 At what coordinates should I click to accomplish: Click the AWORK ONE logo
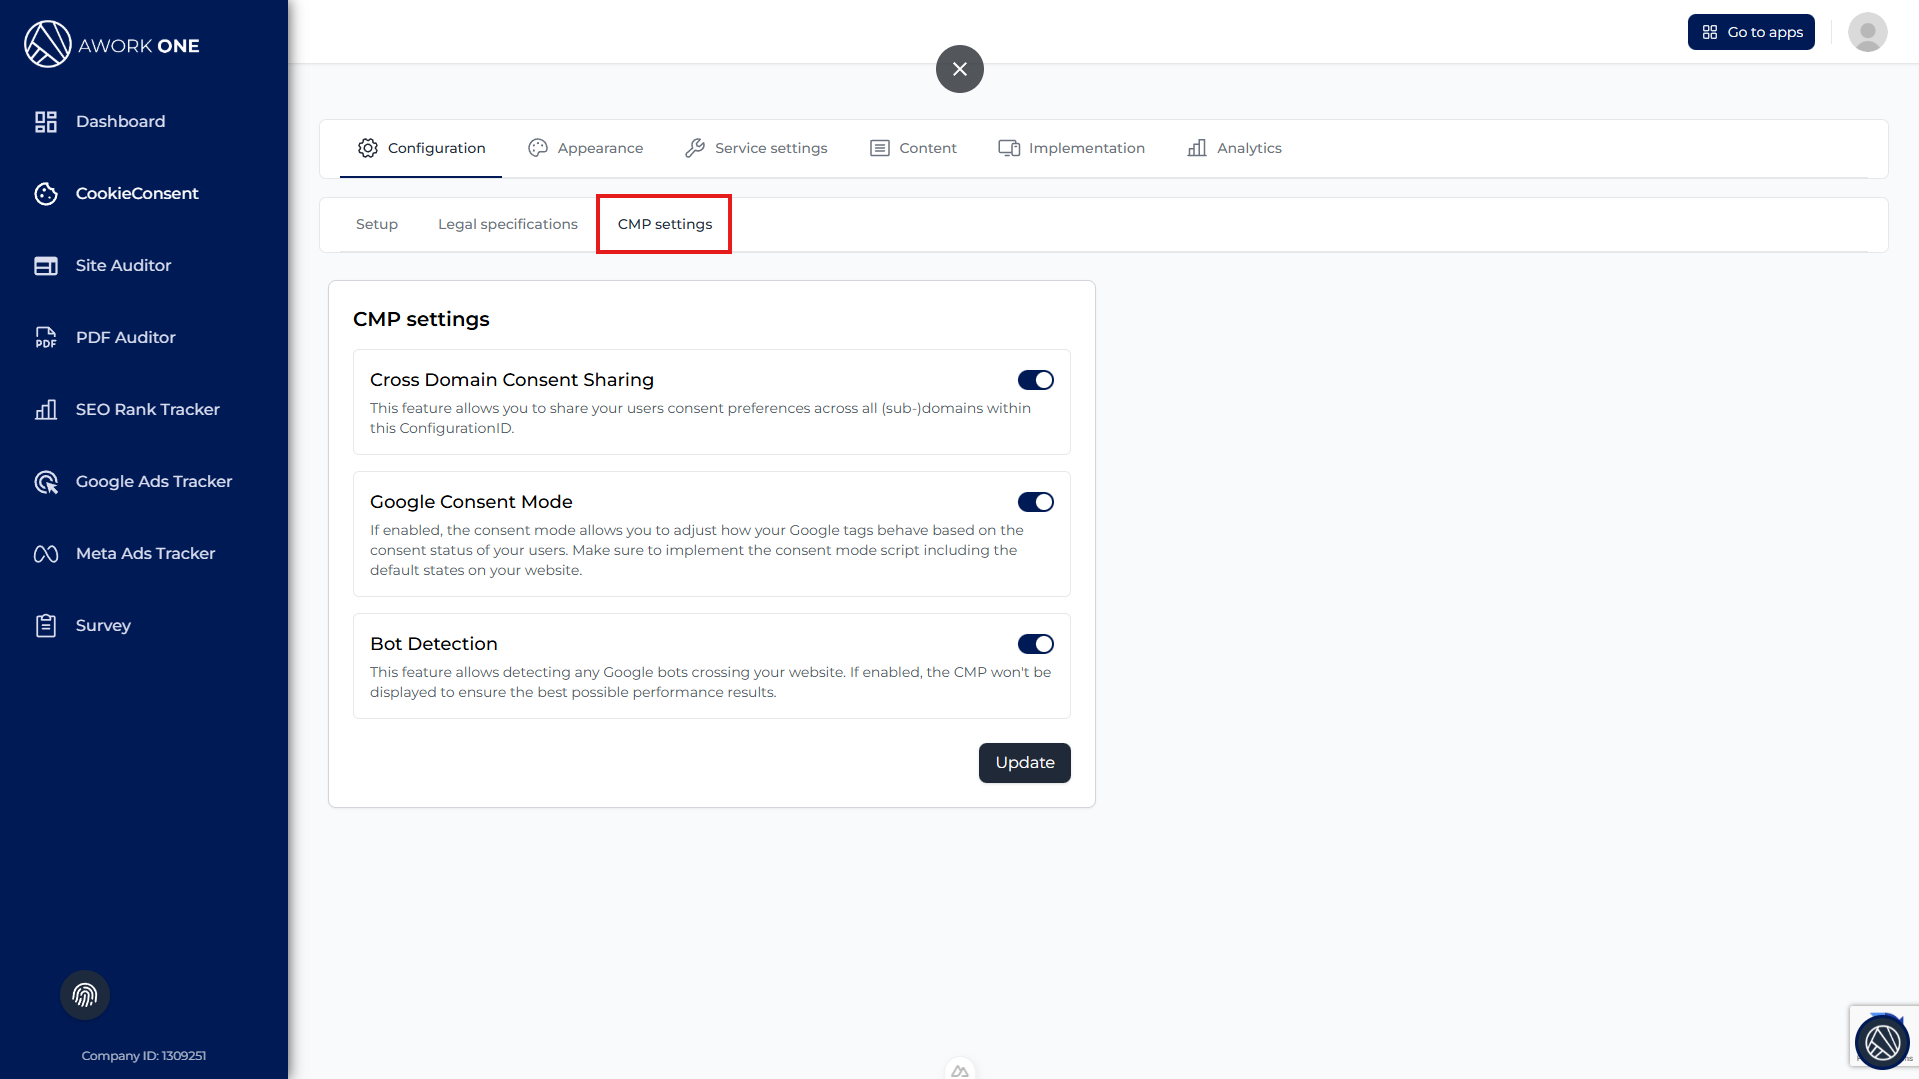pos(112,45)
